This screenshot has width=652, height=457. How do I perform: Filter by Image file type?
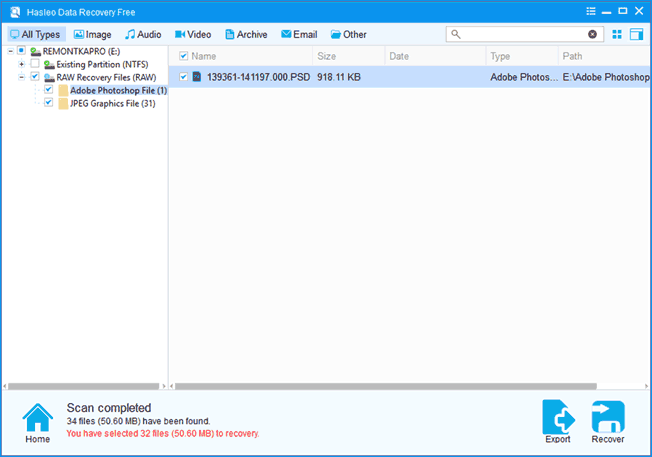[92, 35]
